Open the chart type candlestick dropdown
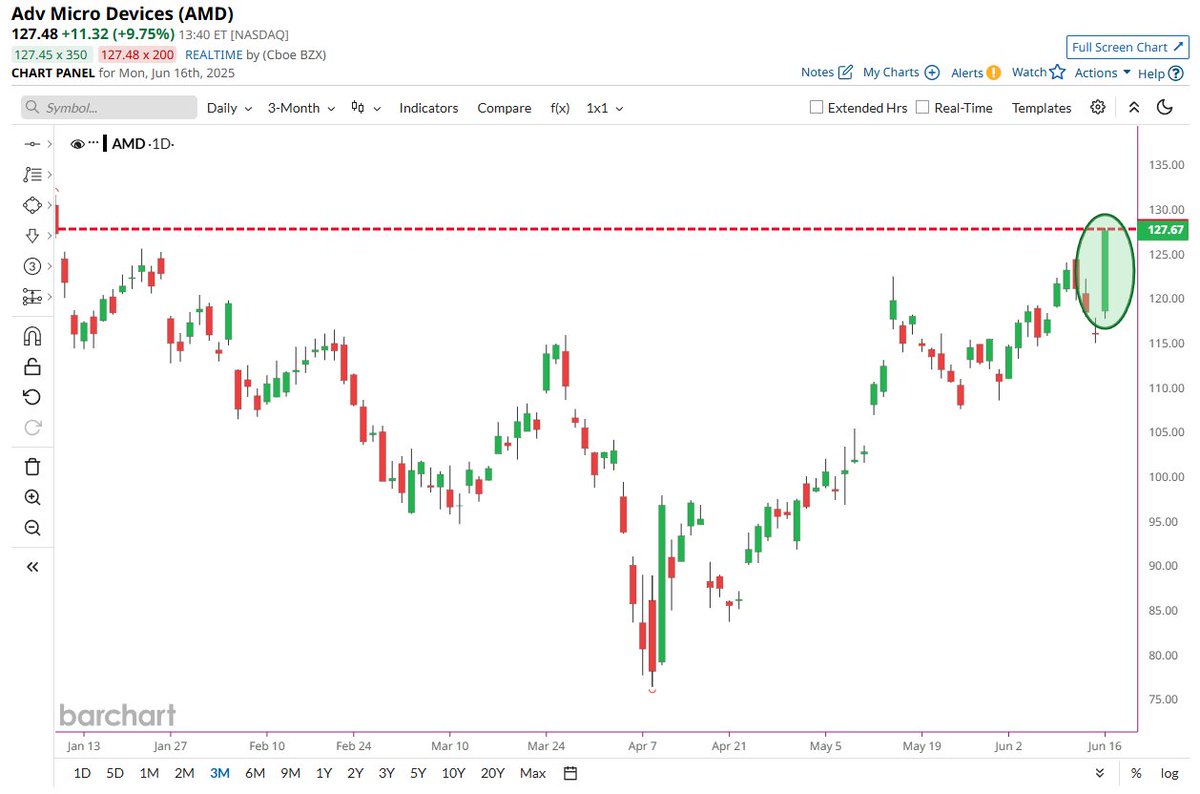This screenshot has height=794, width=1200. point(367,108)
